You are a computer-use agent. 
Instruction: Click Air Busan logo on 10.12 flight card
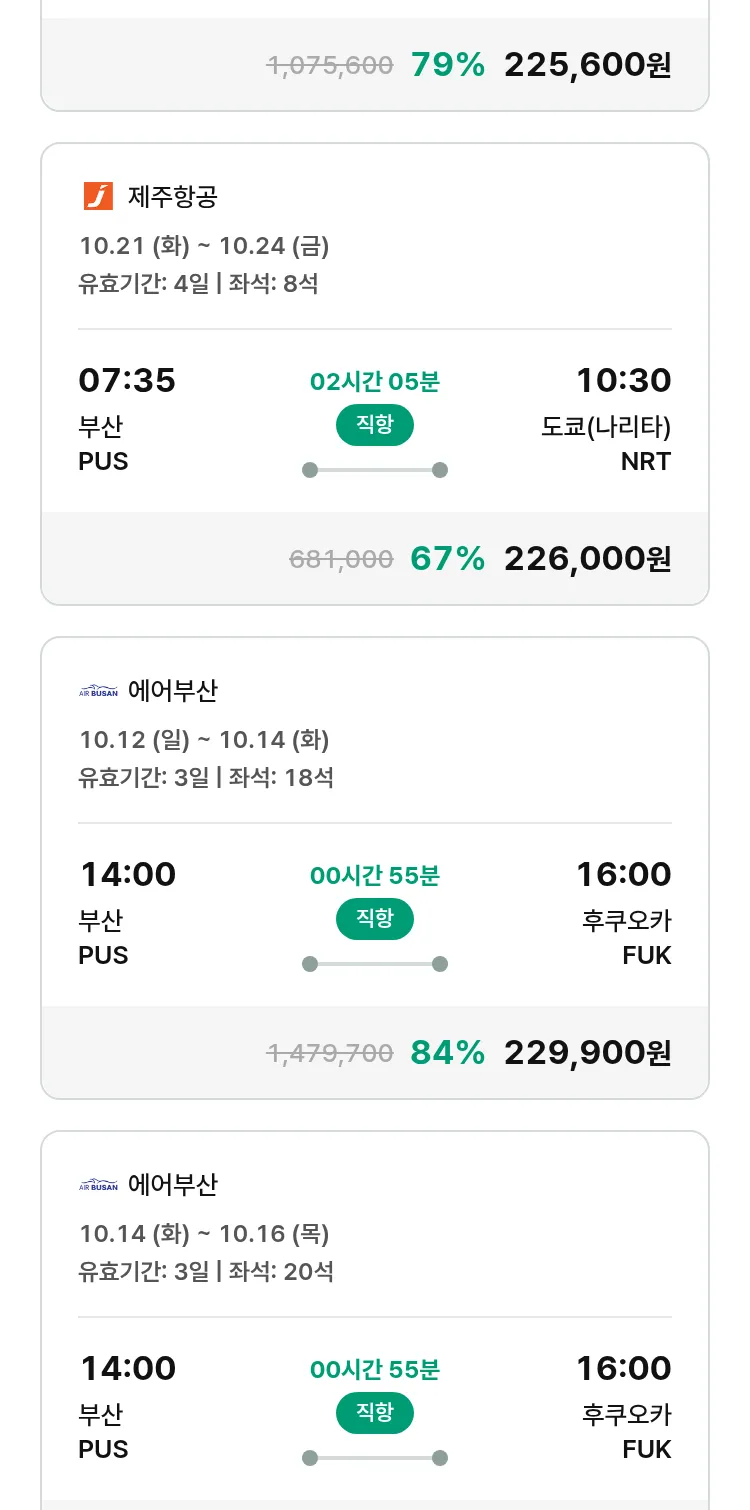pos(98,691)
